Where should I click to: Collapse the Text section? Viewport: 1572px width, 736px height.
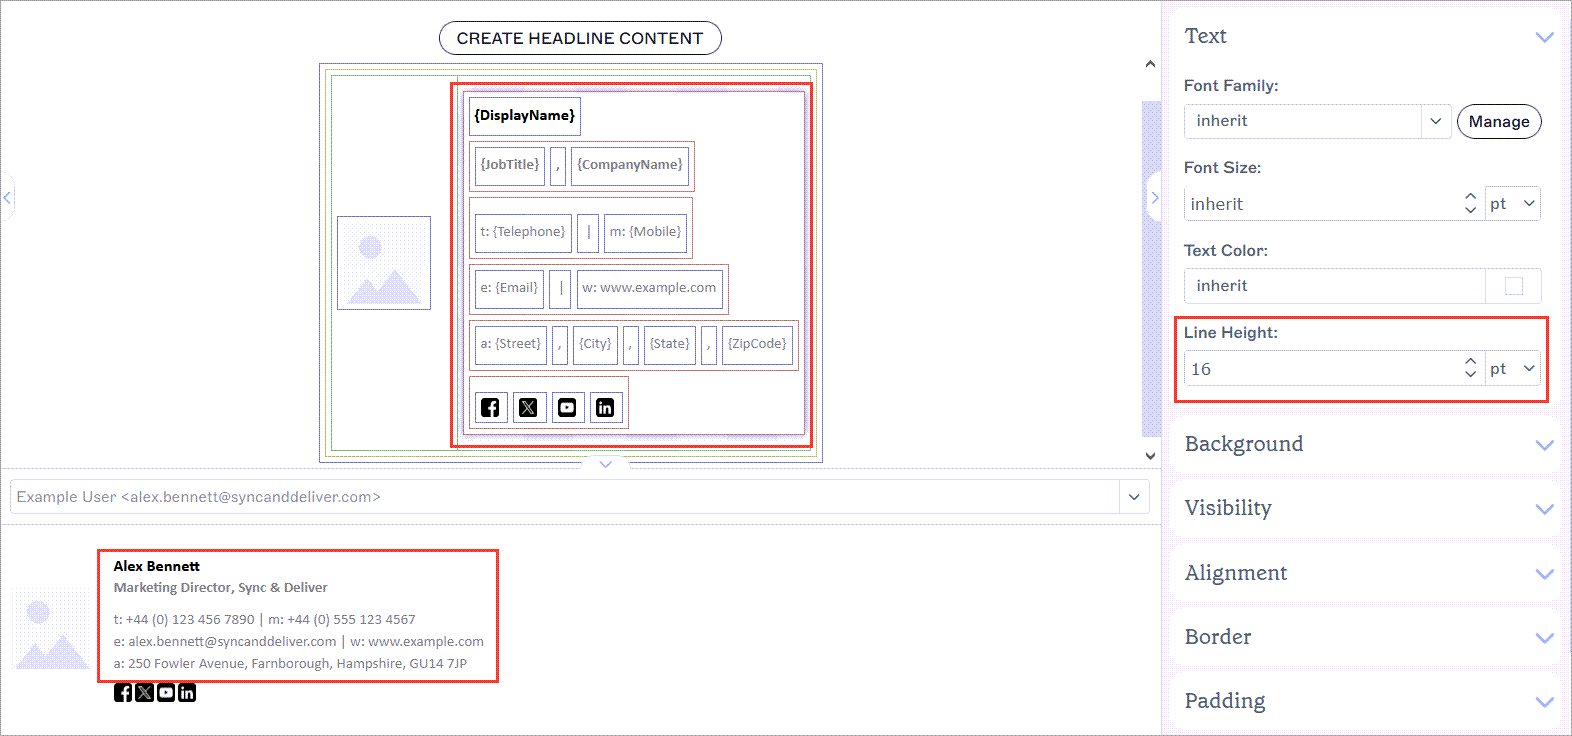click(x=1544, y=37)
